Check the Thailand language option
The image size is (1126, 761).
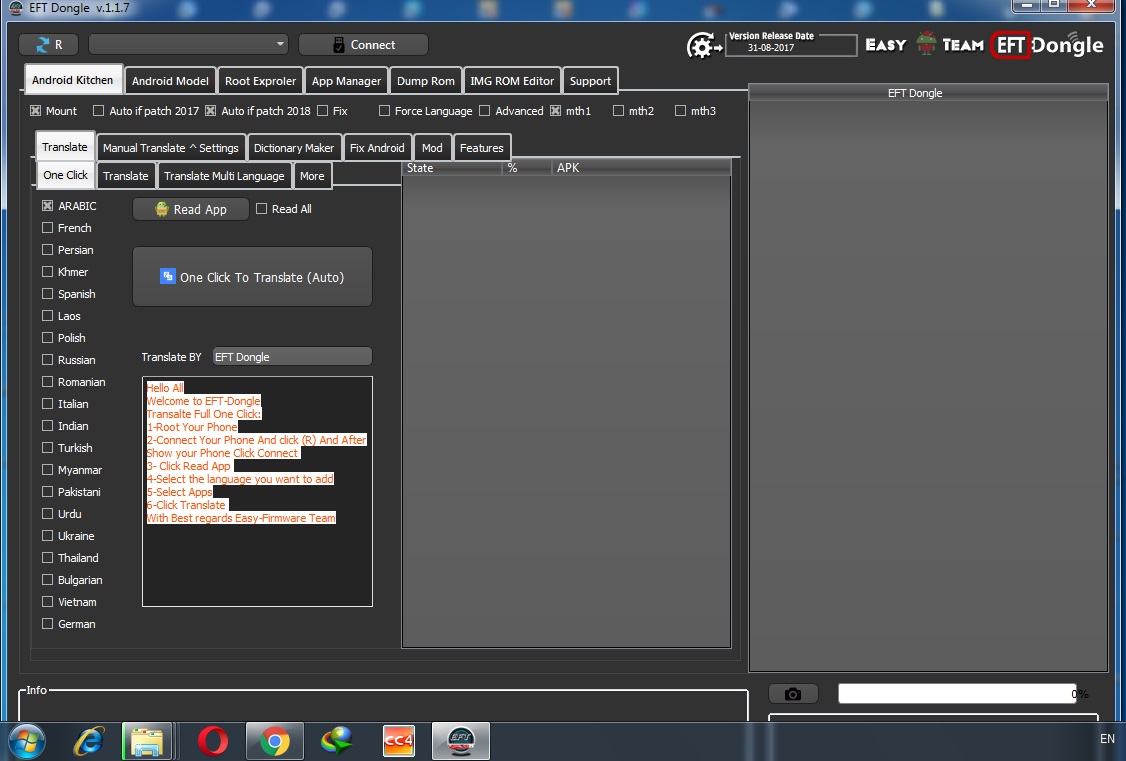tap(47, 558)
